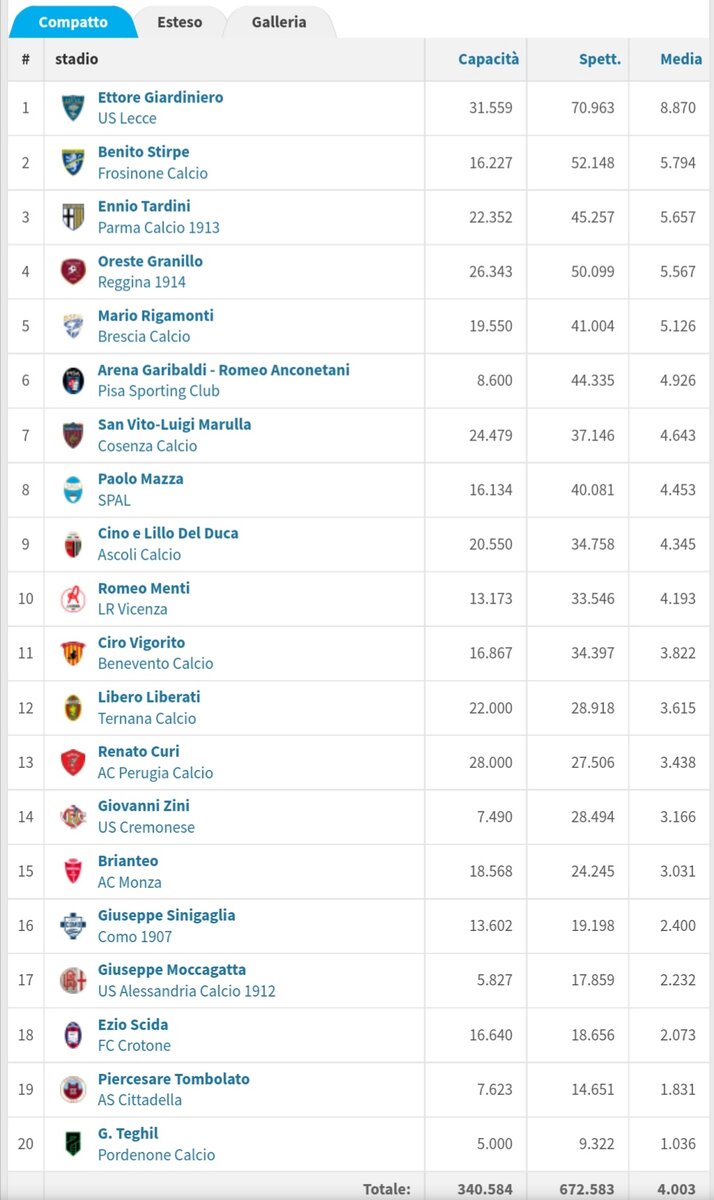Click the Pordenone Calcio crest

pyautogui.click(x=73, y=1144)
